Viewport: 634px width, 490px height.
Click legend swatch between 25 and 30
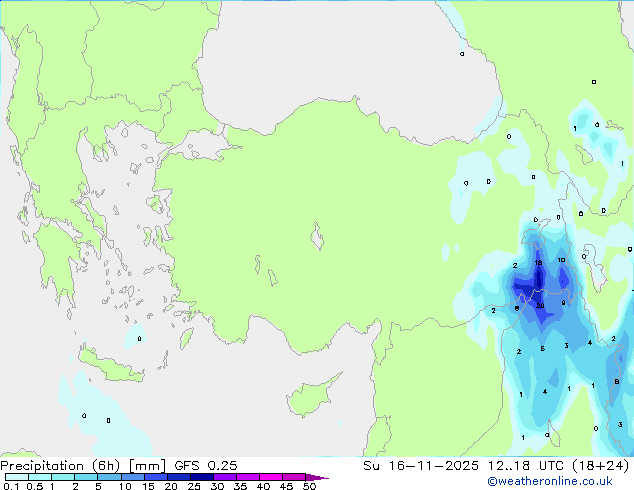(202, 477)
